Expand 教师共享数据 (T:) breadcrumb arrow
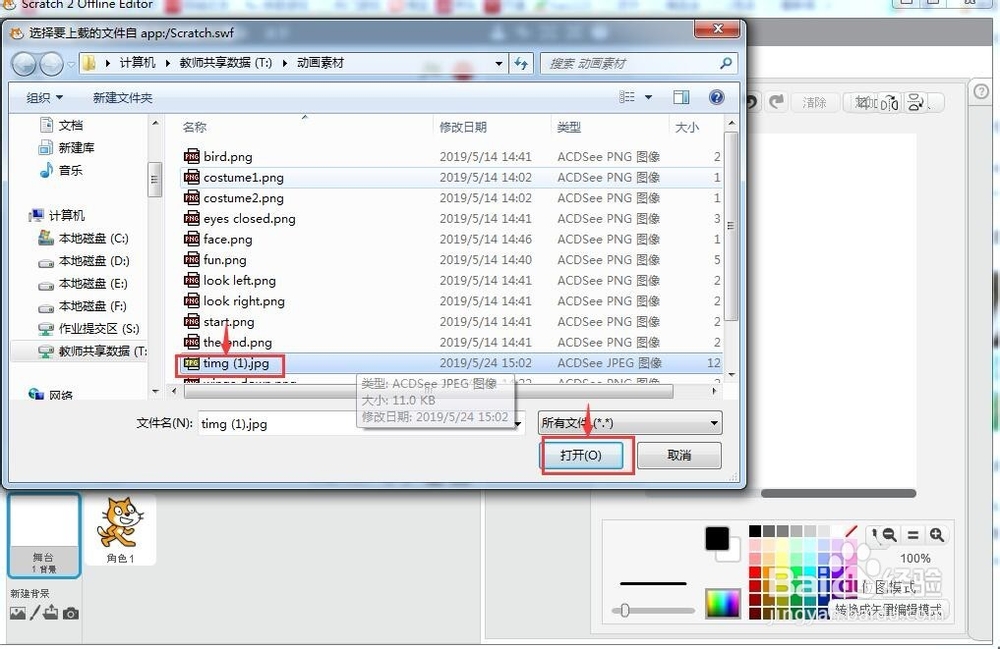 click(x=284, y=63)
